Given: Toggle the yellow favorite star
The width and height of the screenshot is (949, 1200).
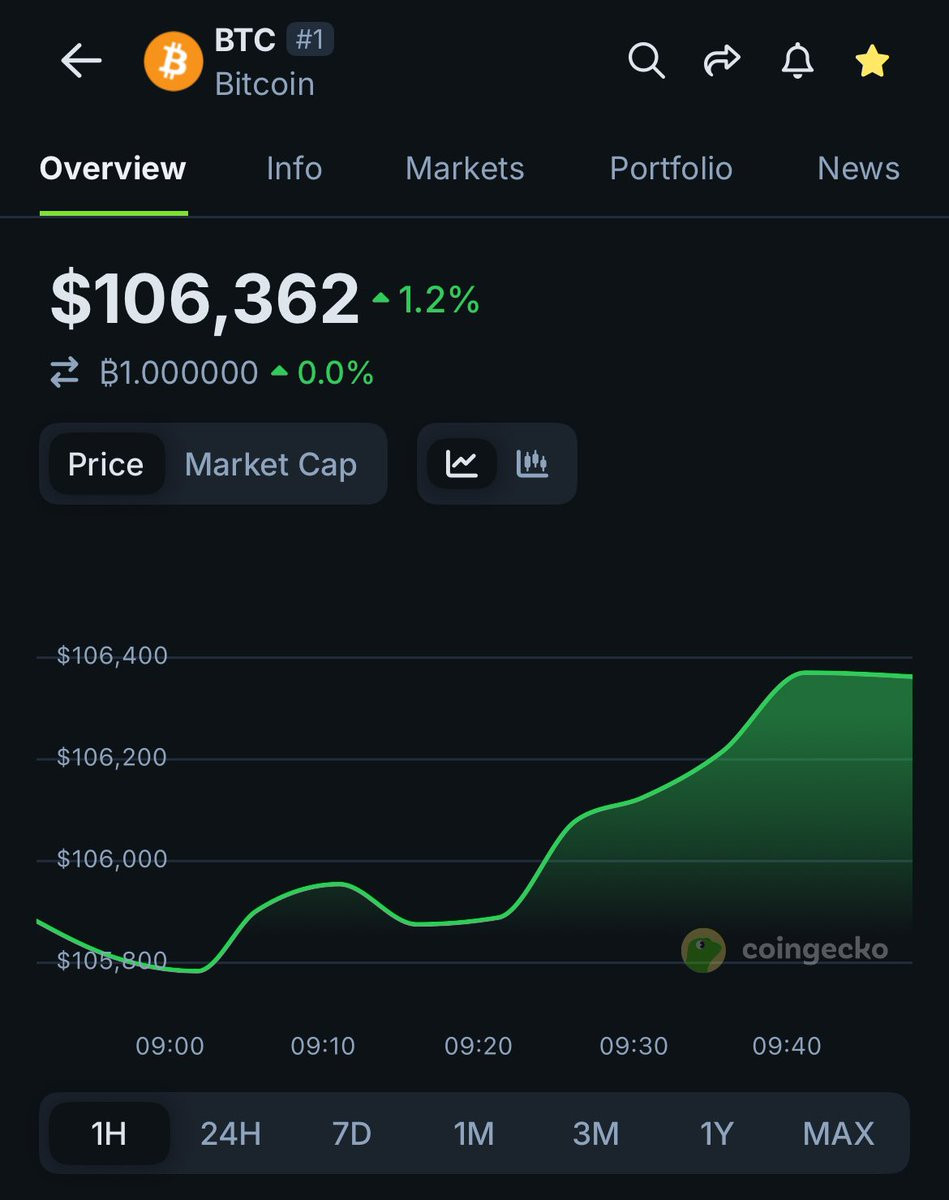Looking at the screenshot, I should tap(872, 61).
